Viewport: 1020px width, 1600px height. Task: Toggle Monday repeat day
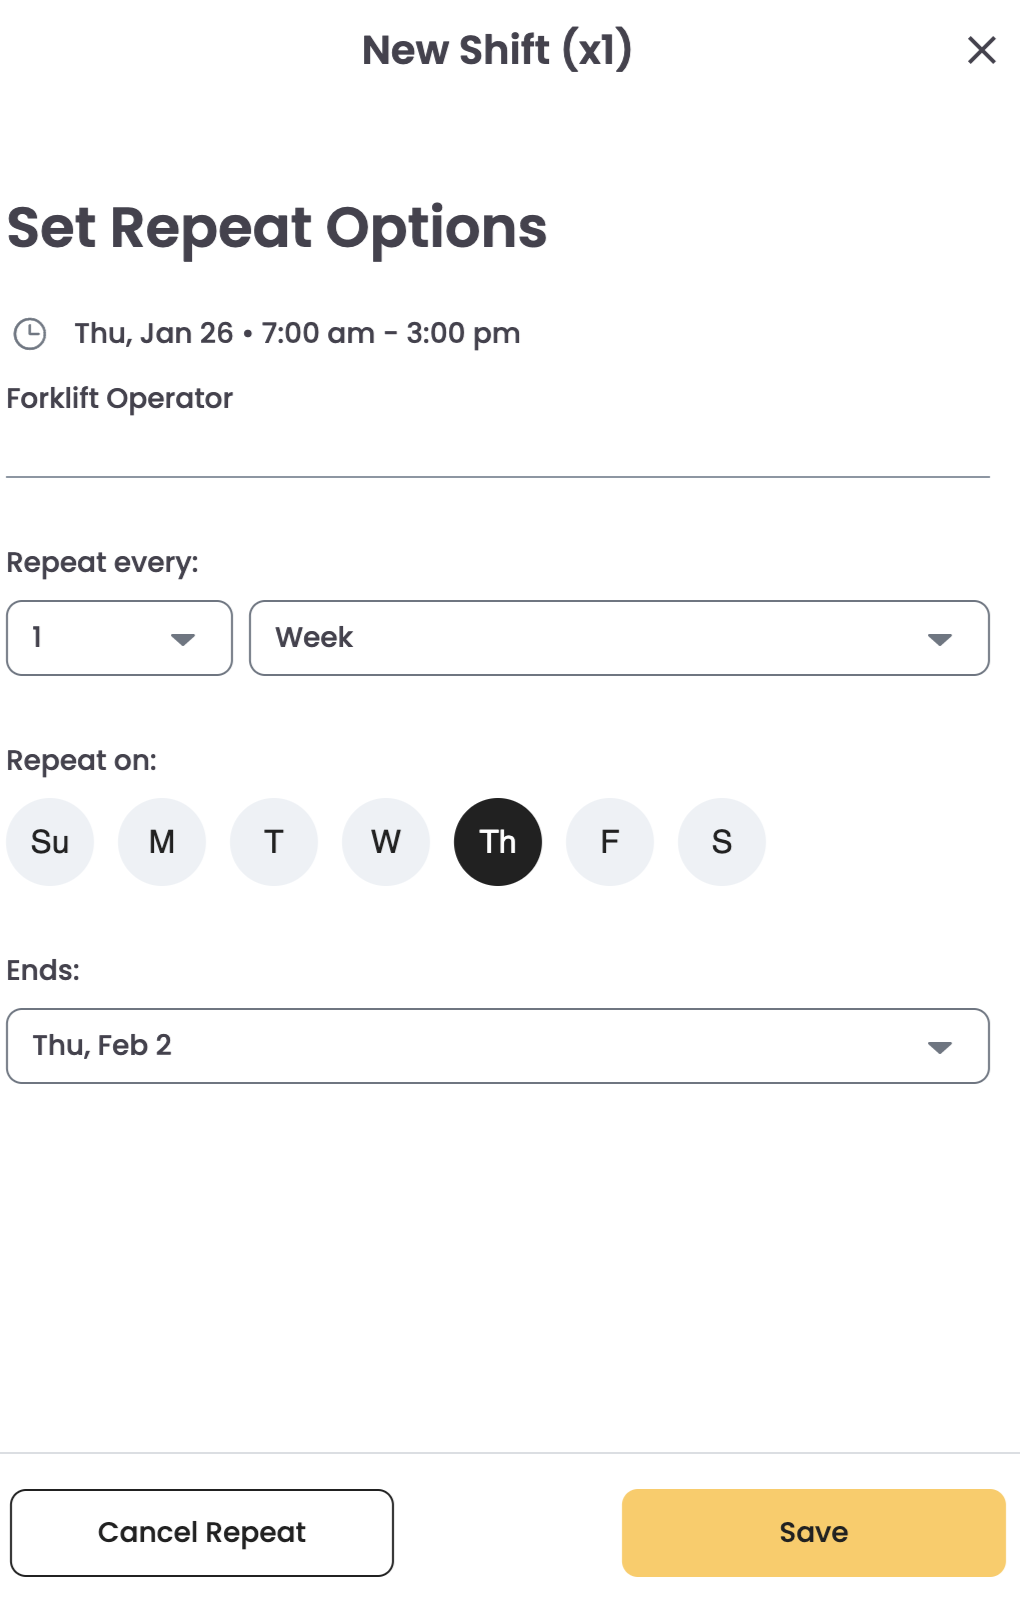point(162,842)
